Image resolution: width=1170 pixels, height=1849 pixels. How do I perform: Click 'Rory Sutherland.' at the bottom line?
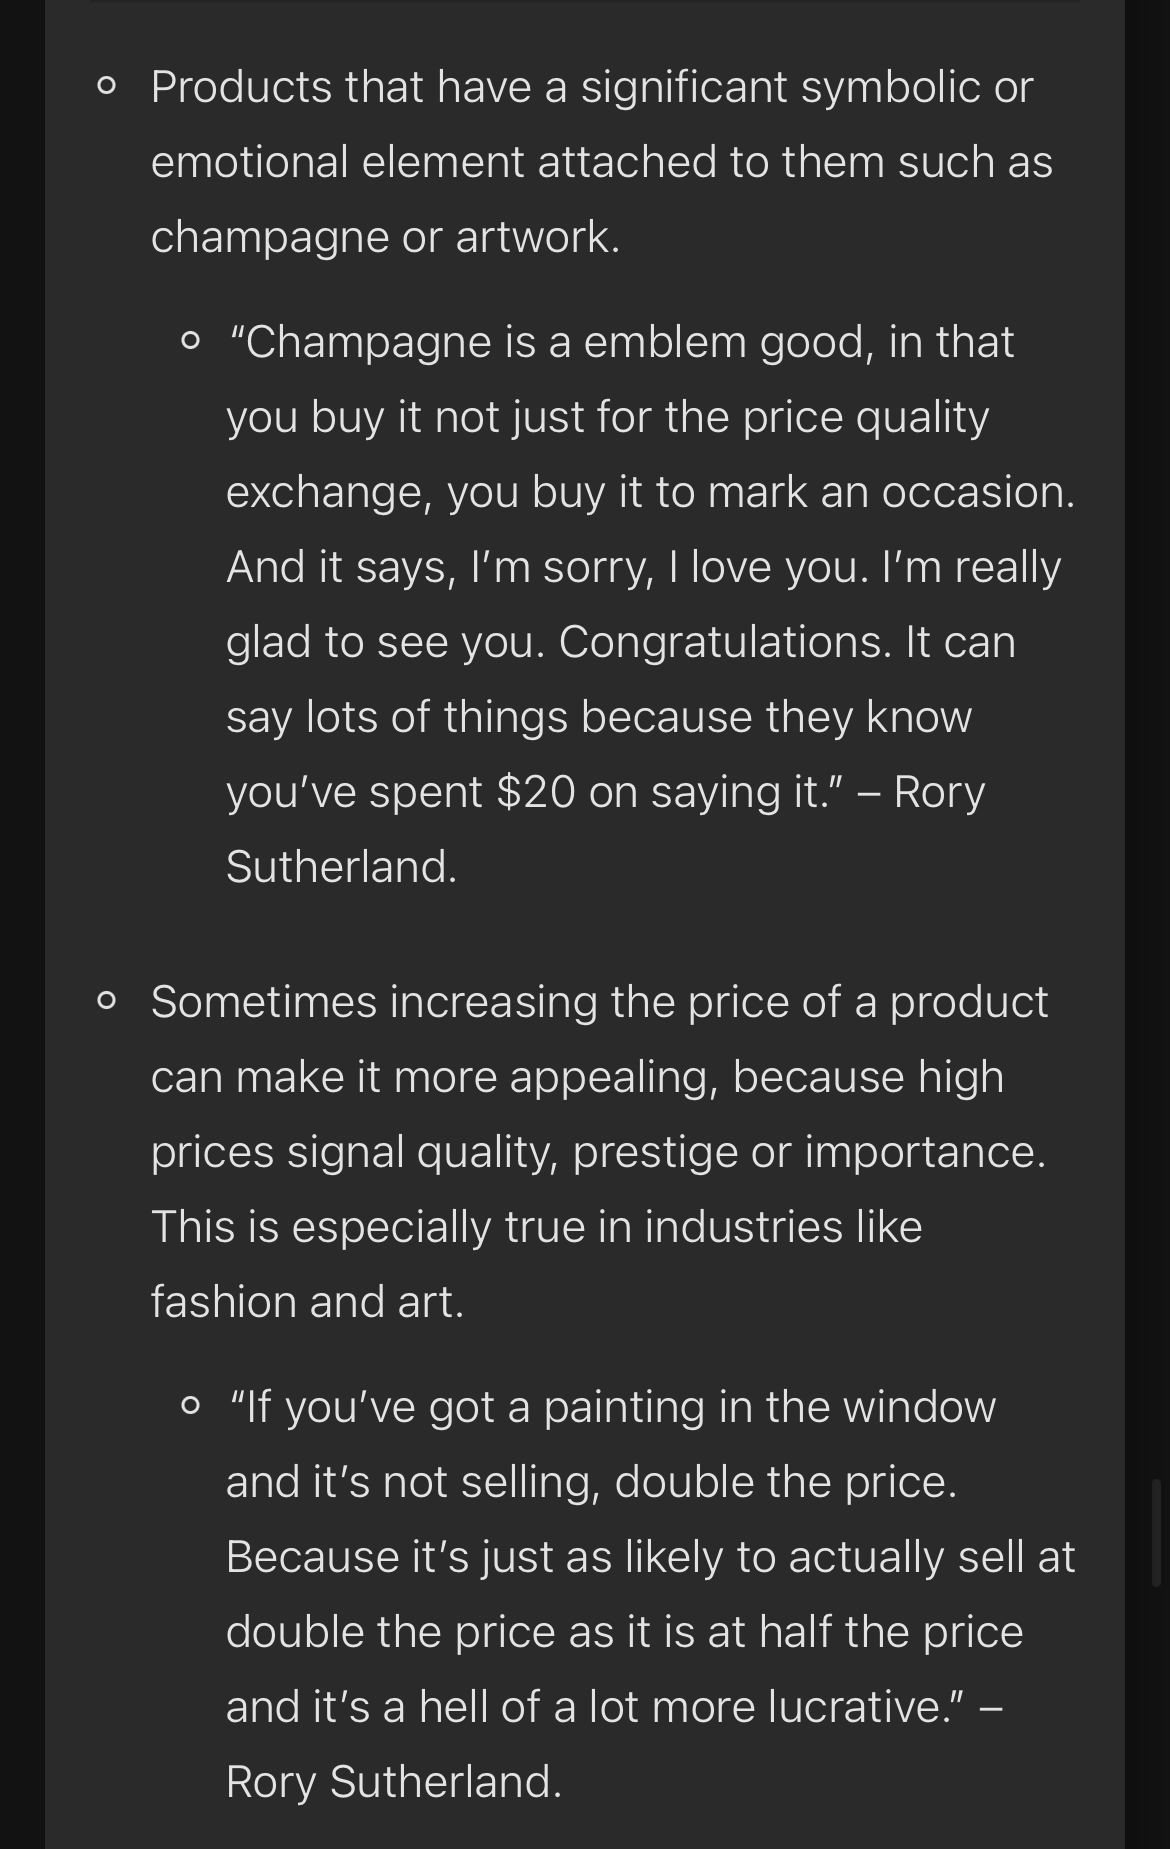[x=394, y=1782]
